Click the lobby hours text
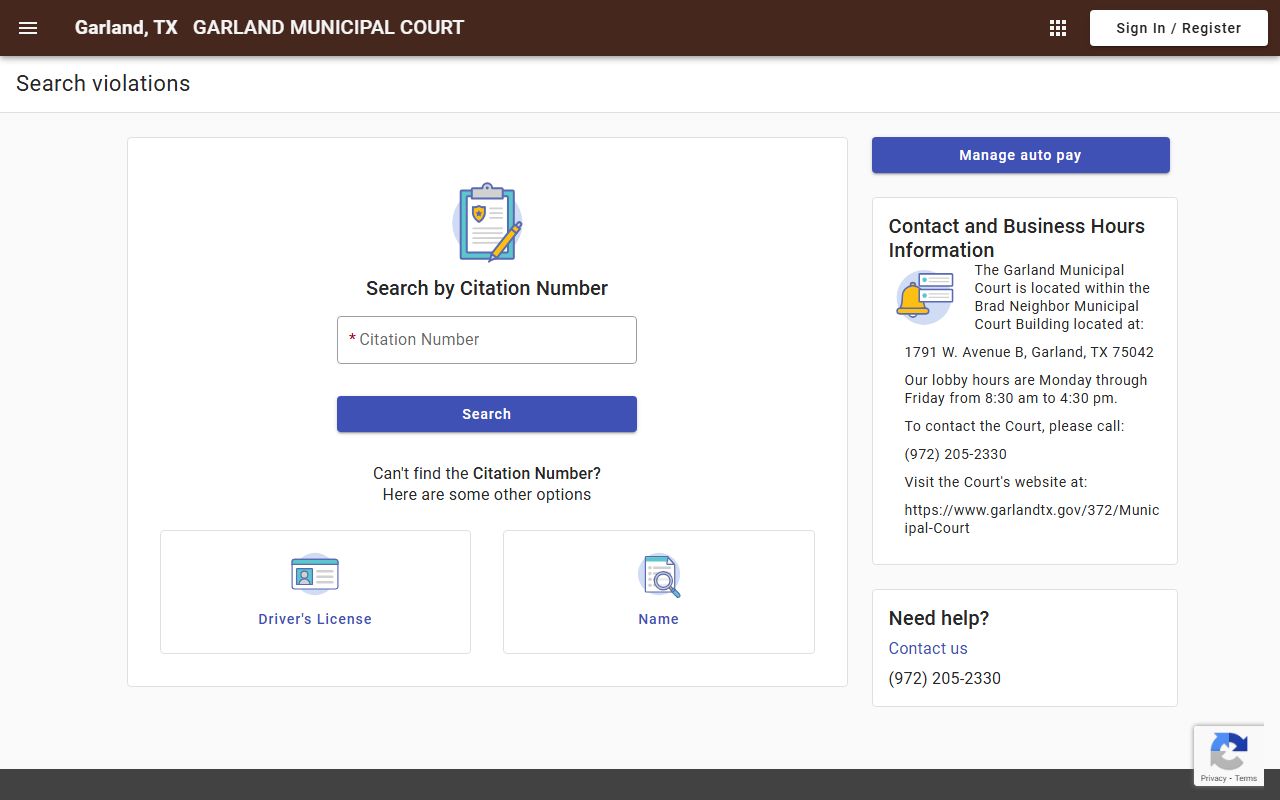This screenshot has height=800, width=1280. click(1026, 389)
